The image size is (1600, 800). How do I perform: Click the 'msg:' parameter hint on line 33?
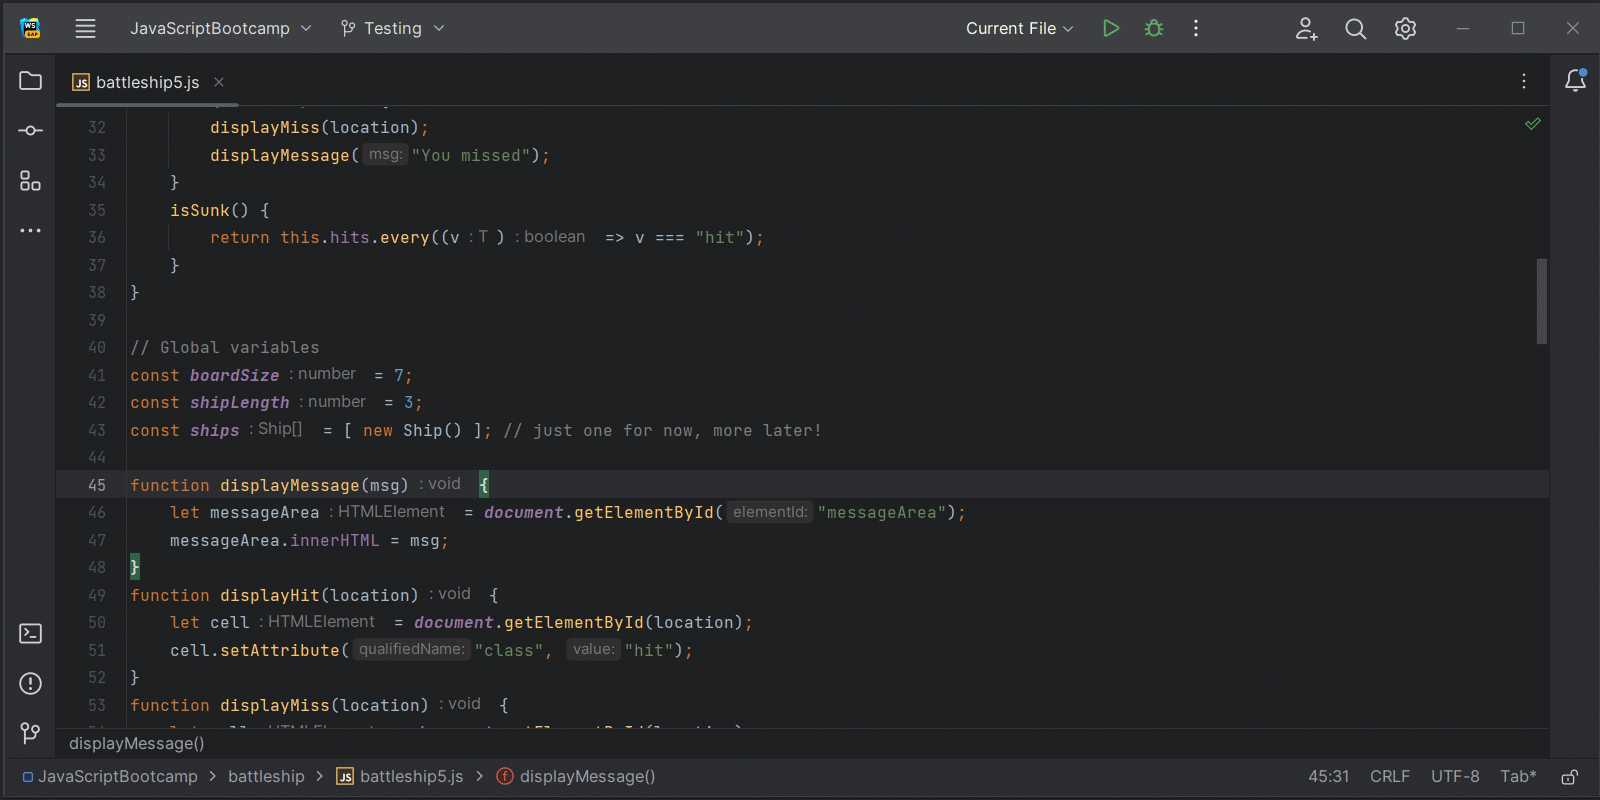click(x=385, y=155)
